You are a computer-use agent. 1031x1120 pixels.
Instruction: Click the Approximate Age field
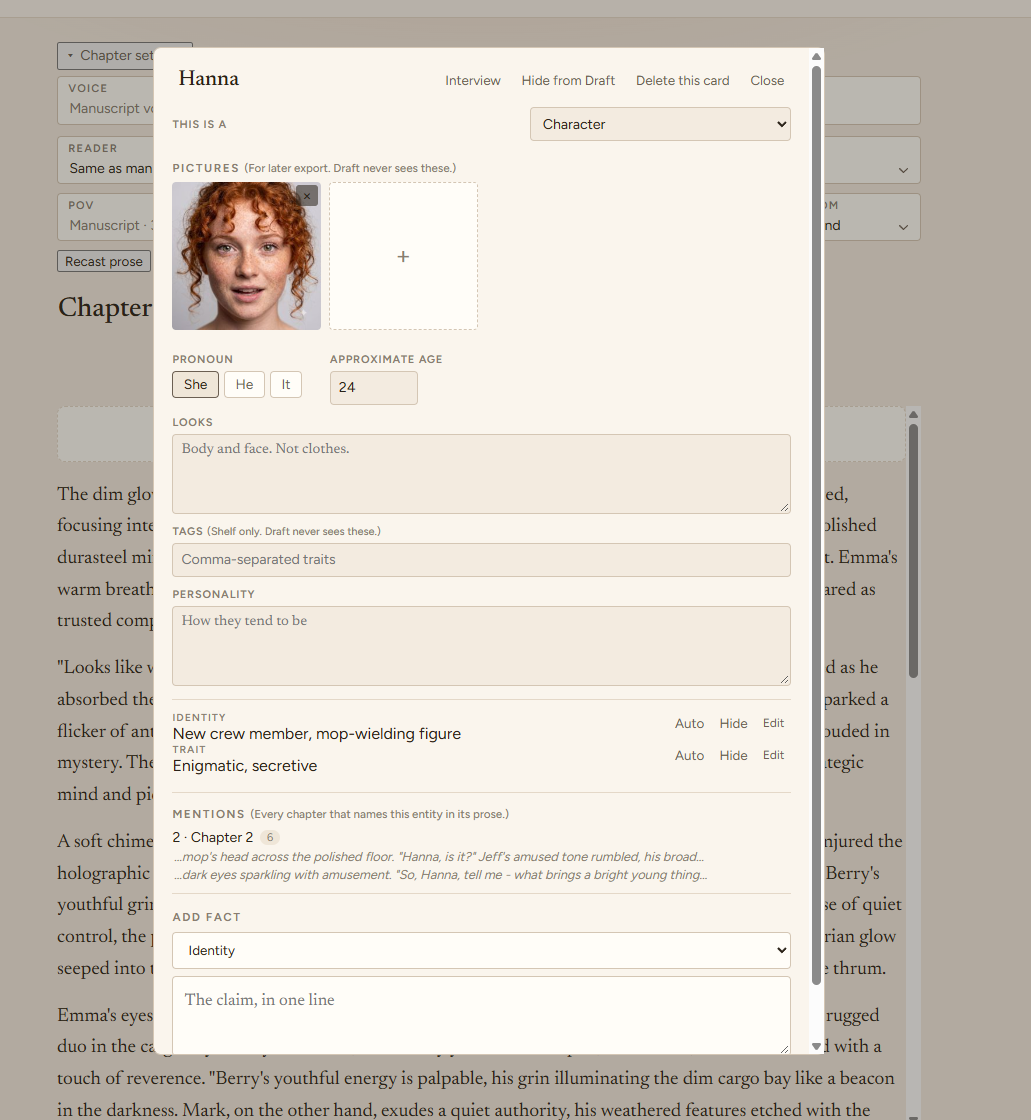(374, 388)
